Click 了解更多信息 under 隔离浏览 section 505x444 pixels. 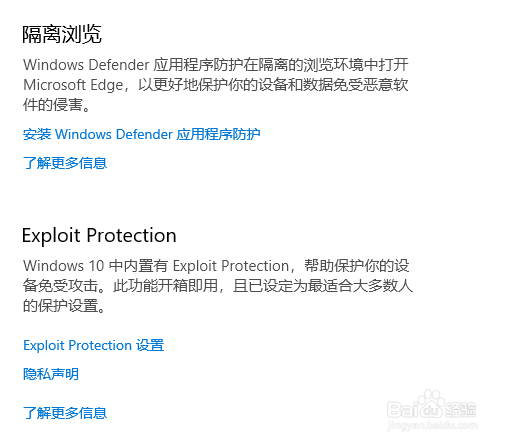(x=65, y=163)
